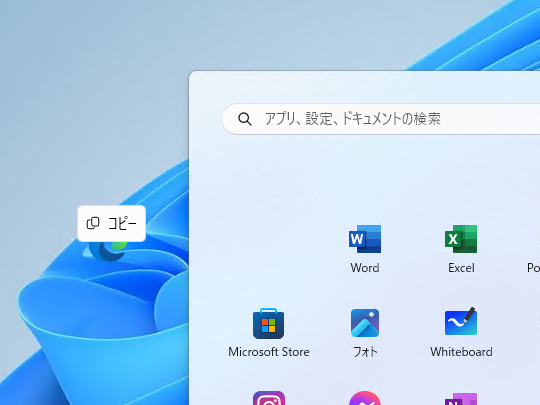Viewport: 540px width, 405px height.
Task: Select the Edge icon on the desktop
Action: [107, 251]
